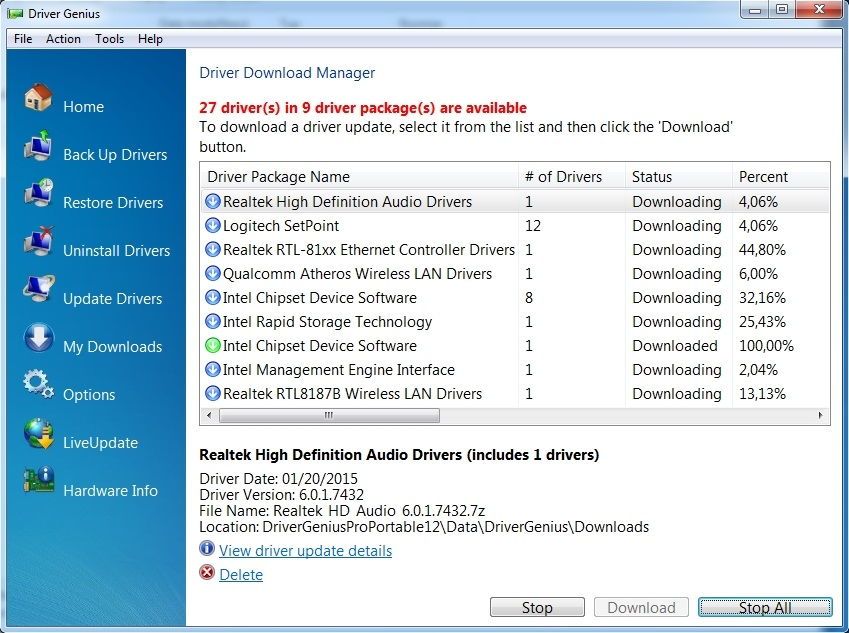Click download icon beside Realtek RTL-81xx Ethernet
The image size is (849, 633).
[213, 250]
